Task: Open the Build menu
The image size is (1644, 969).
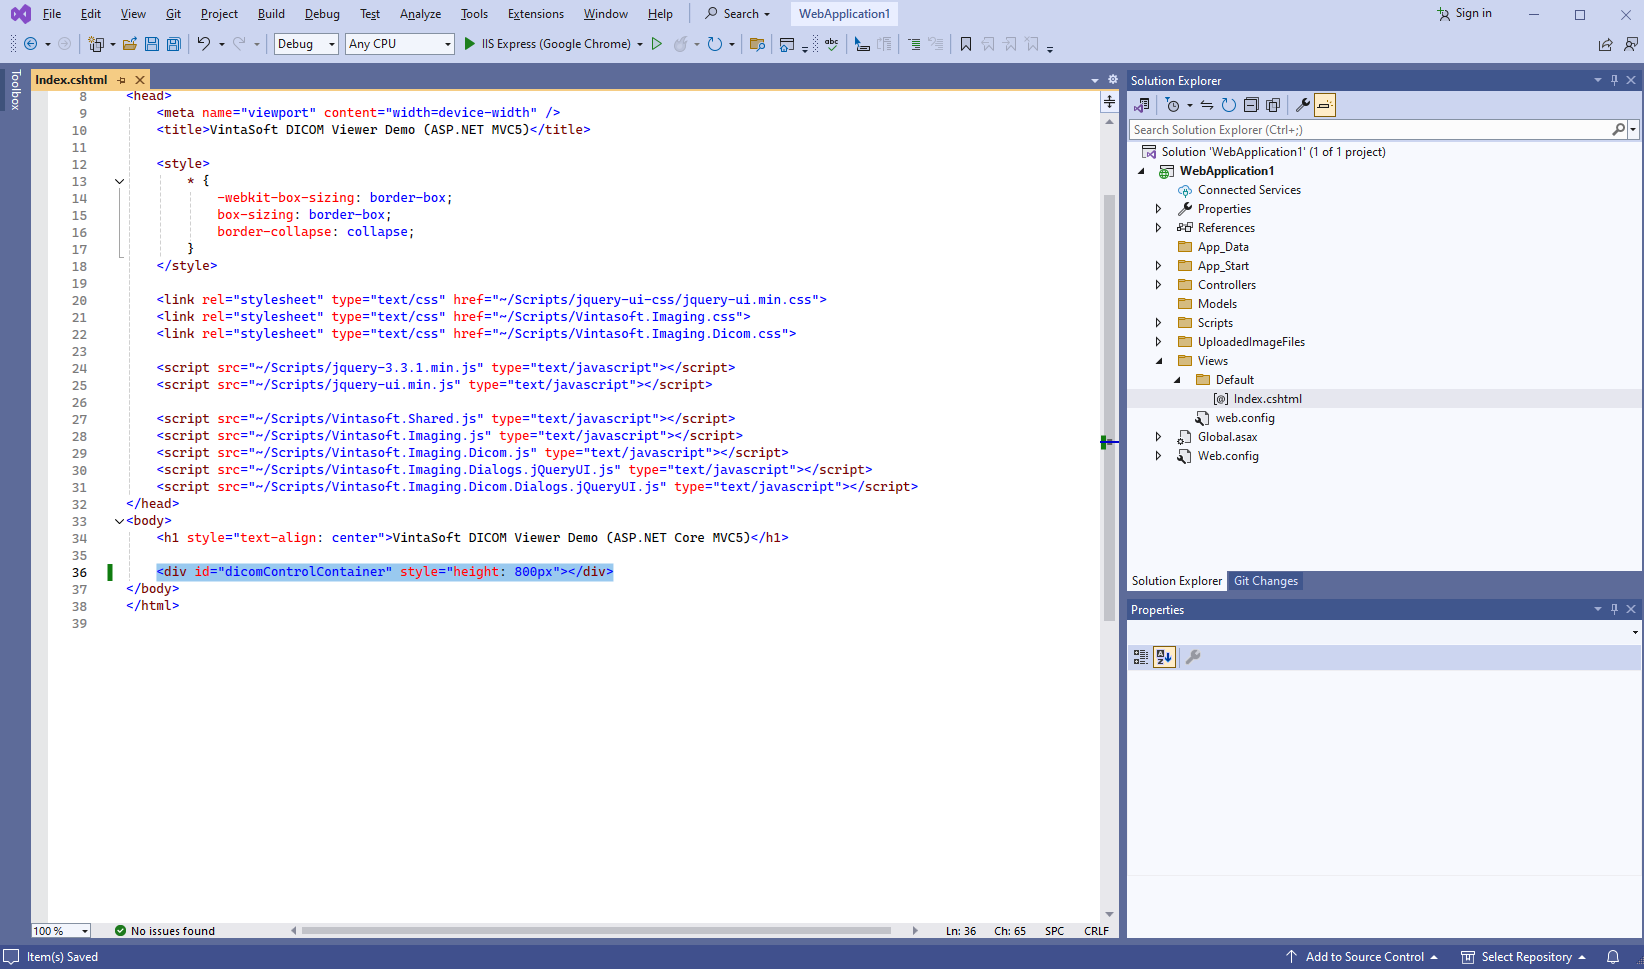Action: (x=271, y=14)
